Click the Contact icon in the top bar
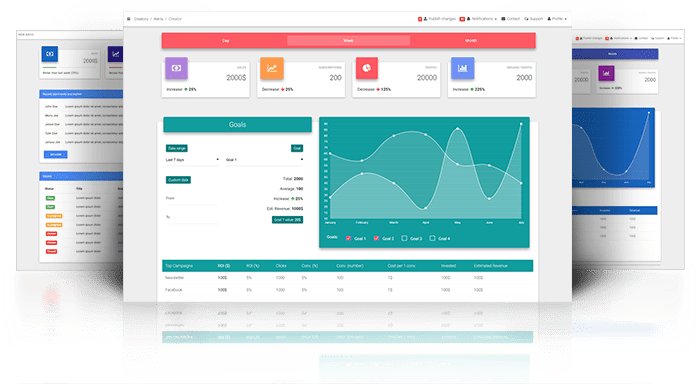The height and width of the screenshot is (384, 700). tap(503, 19)
